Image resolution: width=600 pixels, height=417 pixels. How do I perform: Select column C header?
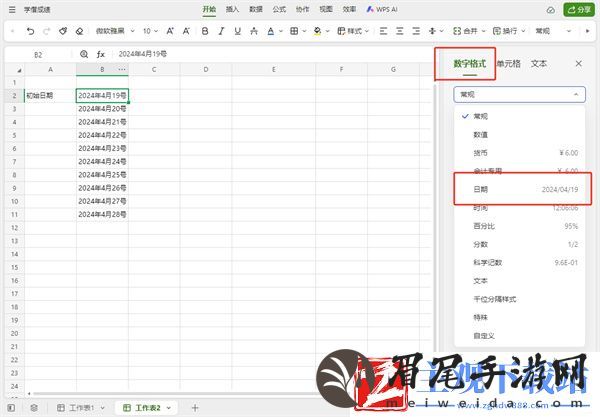[x=154, y=70]
